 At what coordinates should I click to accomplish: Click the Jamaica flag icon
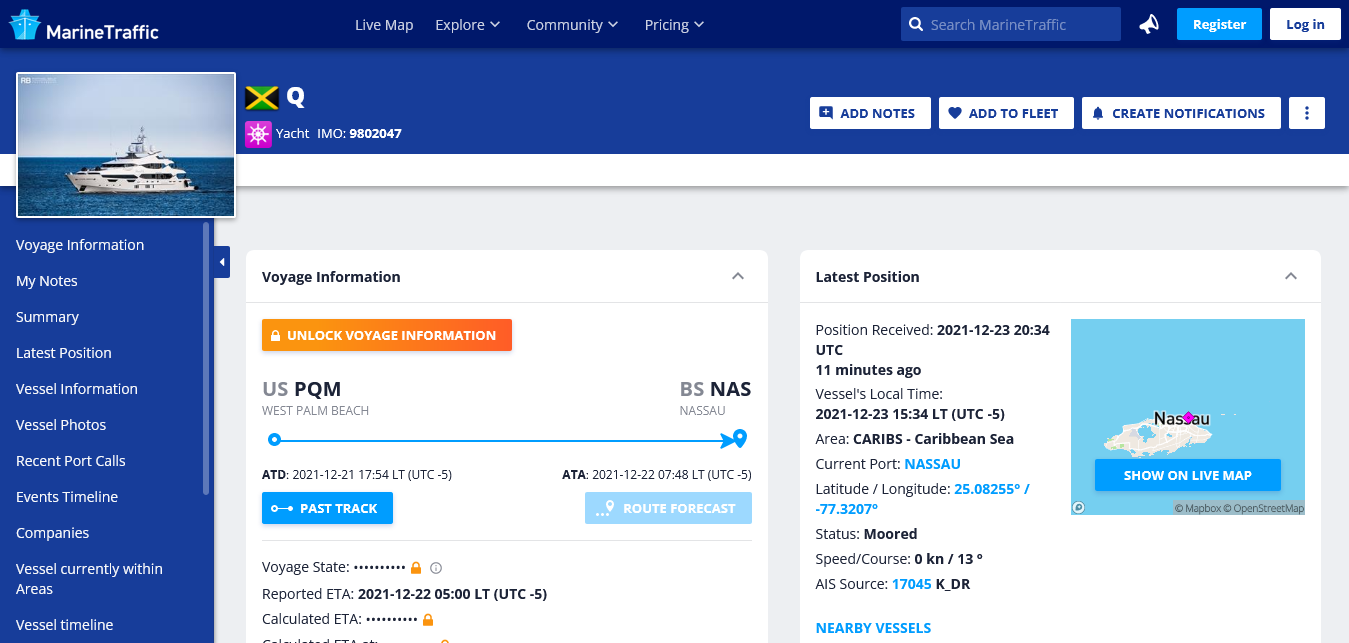(262, 97)
